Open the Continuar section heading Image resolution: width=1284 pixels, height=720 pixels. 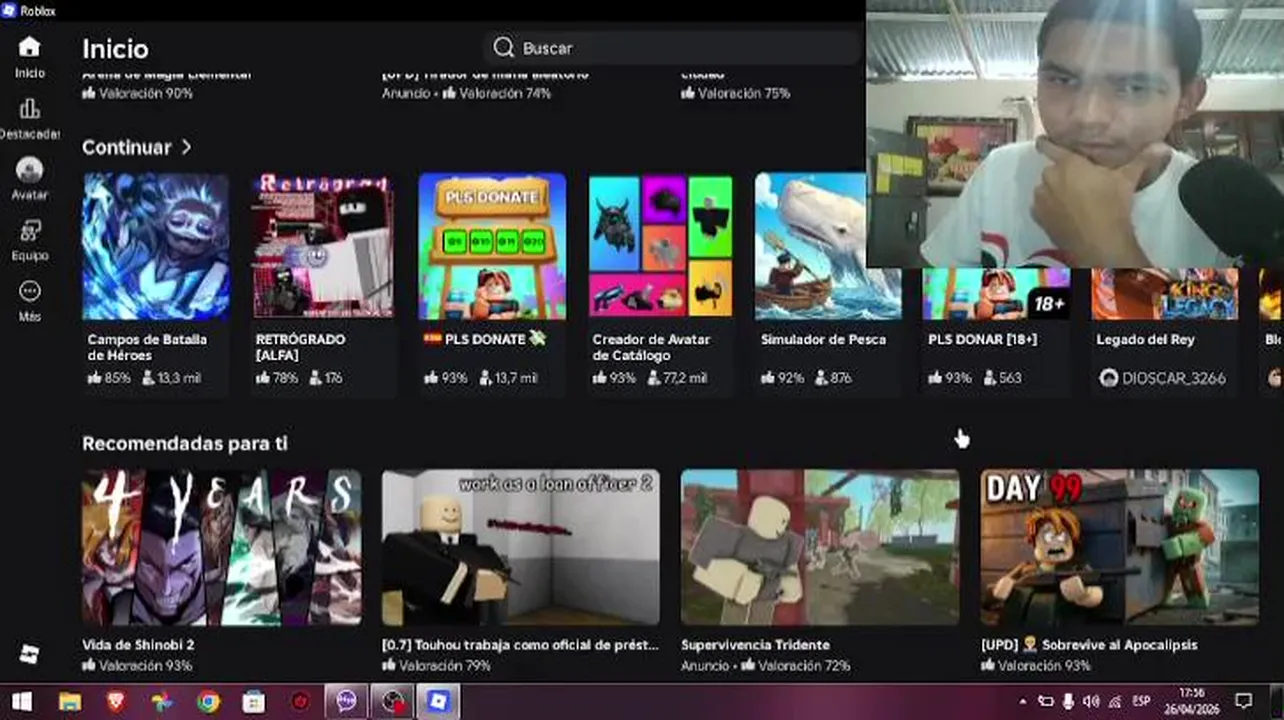[x=127, y=147]
